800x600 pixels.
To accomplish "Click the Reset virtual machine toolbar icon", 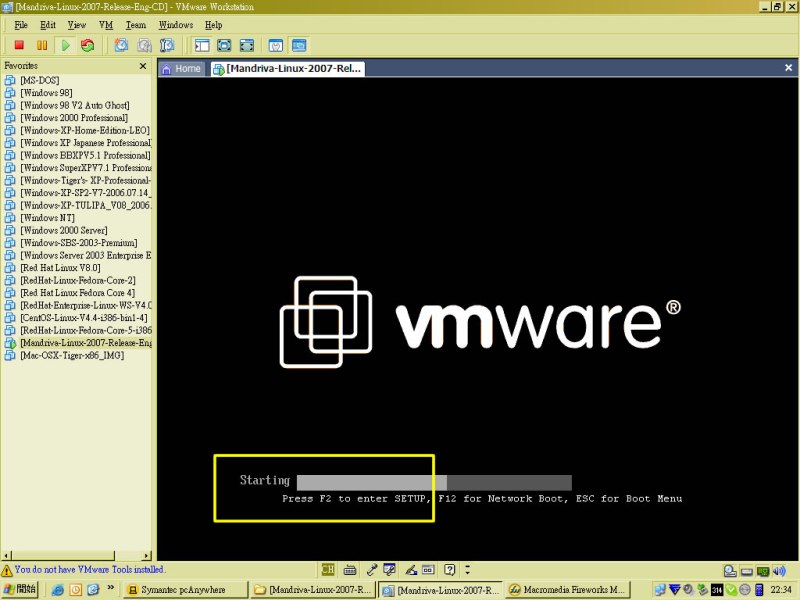I will pyautogui.click(x=88, y=45).
